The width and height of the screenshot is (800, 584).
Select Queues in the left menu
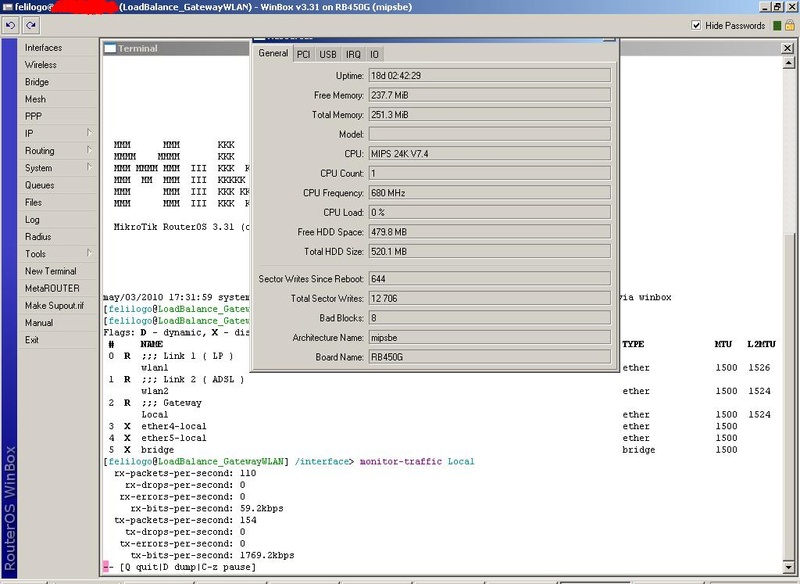tap(40, 185)
